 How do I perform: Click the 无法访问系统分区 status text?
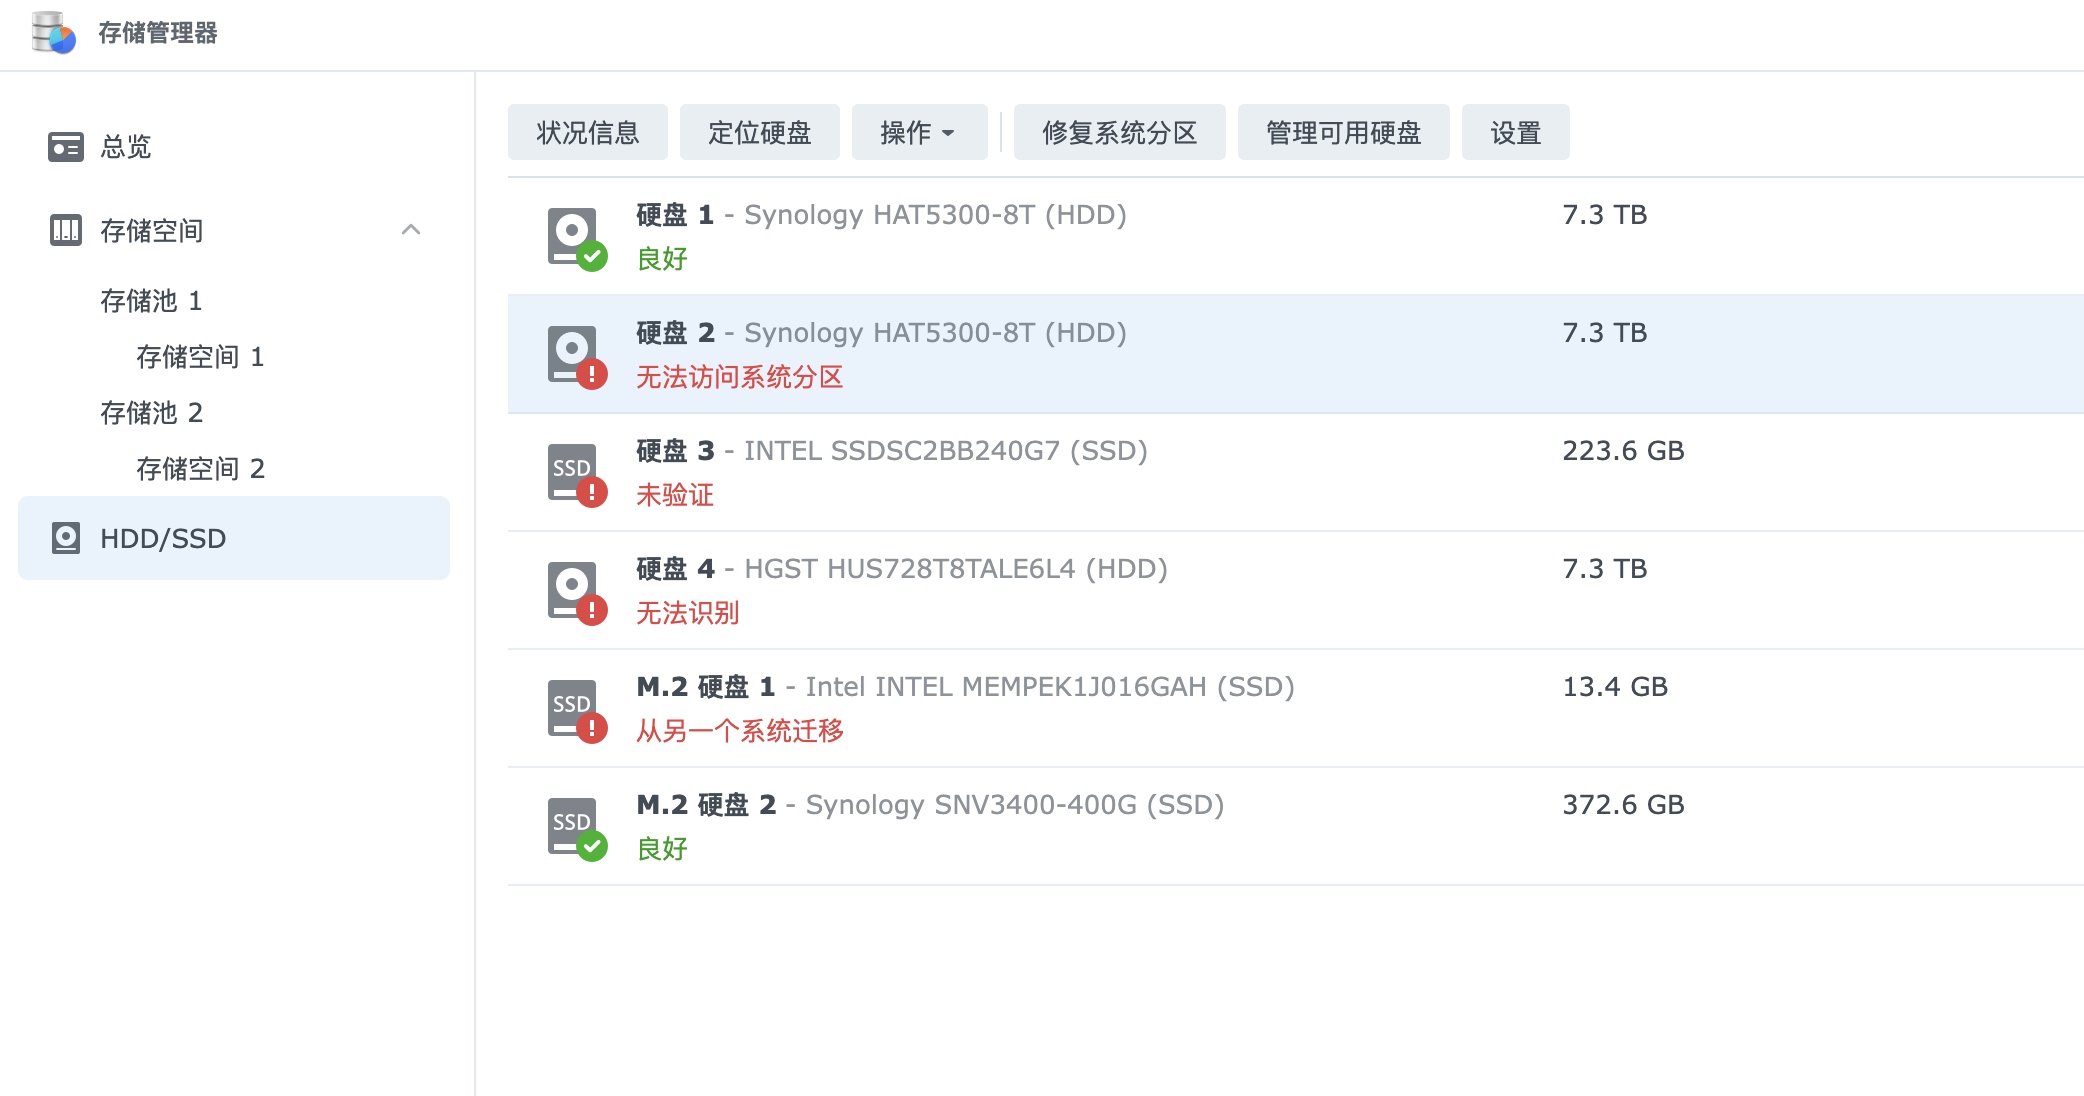tap(740, 377)
